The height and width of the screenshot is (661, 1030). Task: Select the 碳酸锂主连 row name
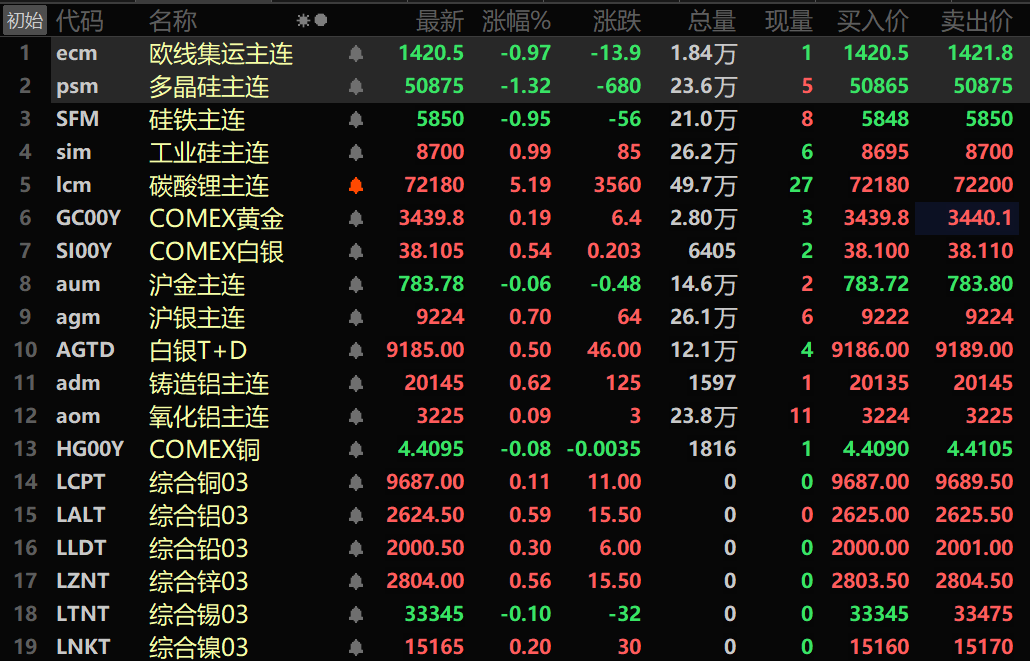(210, 186)
